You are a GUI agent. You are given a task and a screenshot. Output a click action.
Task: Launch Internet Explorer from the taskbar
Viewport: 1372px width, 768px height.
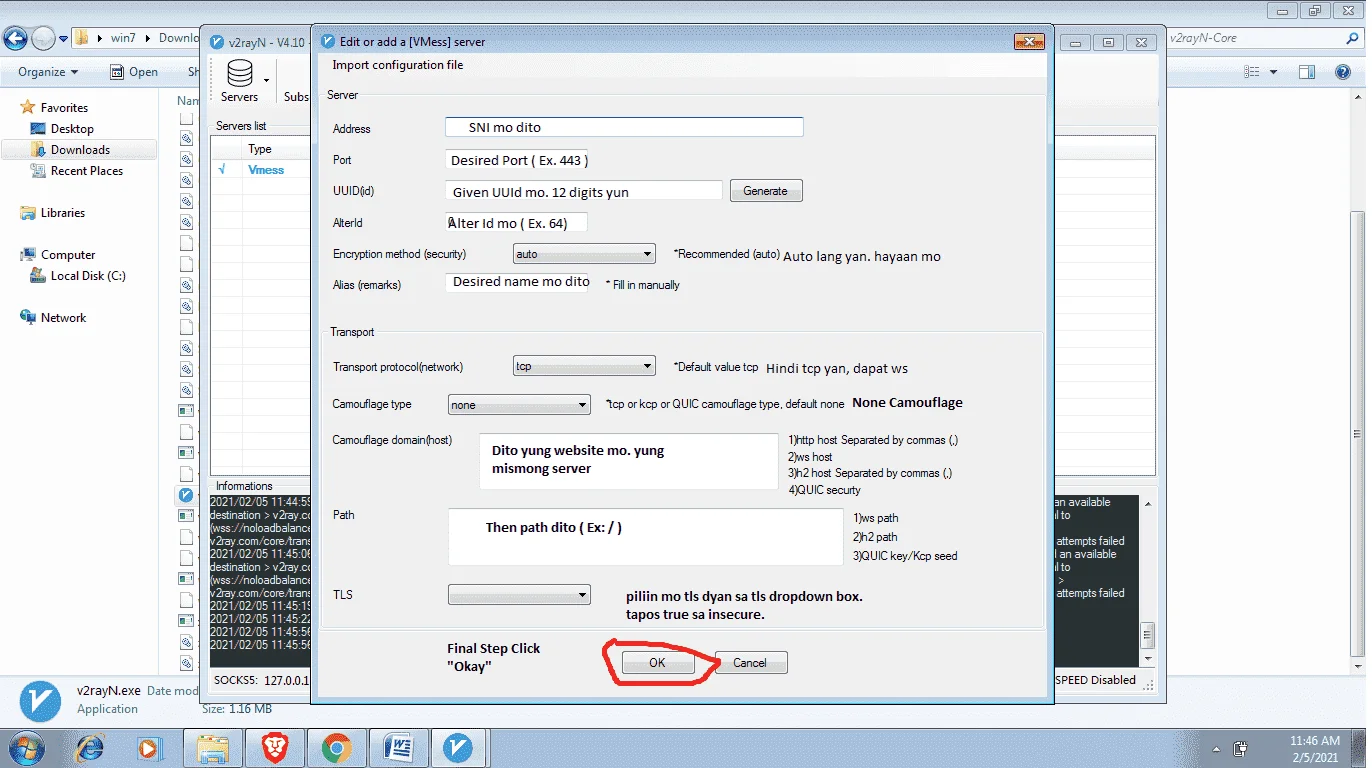click(x=90, y=747)
